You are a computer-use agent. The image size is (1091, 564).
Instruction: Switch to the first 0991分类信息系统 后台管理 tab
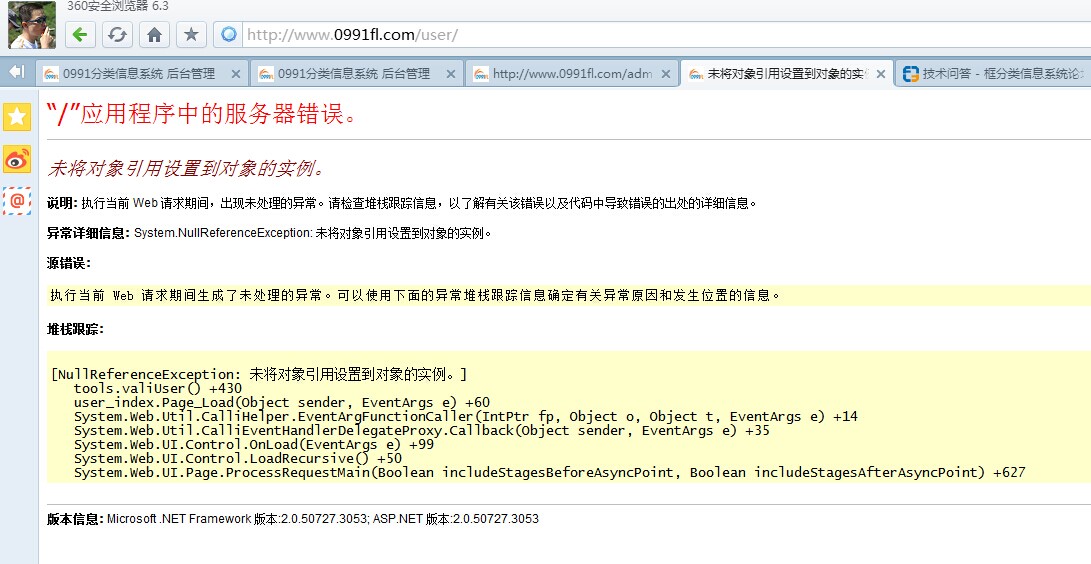138,74
